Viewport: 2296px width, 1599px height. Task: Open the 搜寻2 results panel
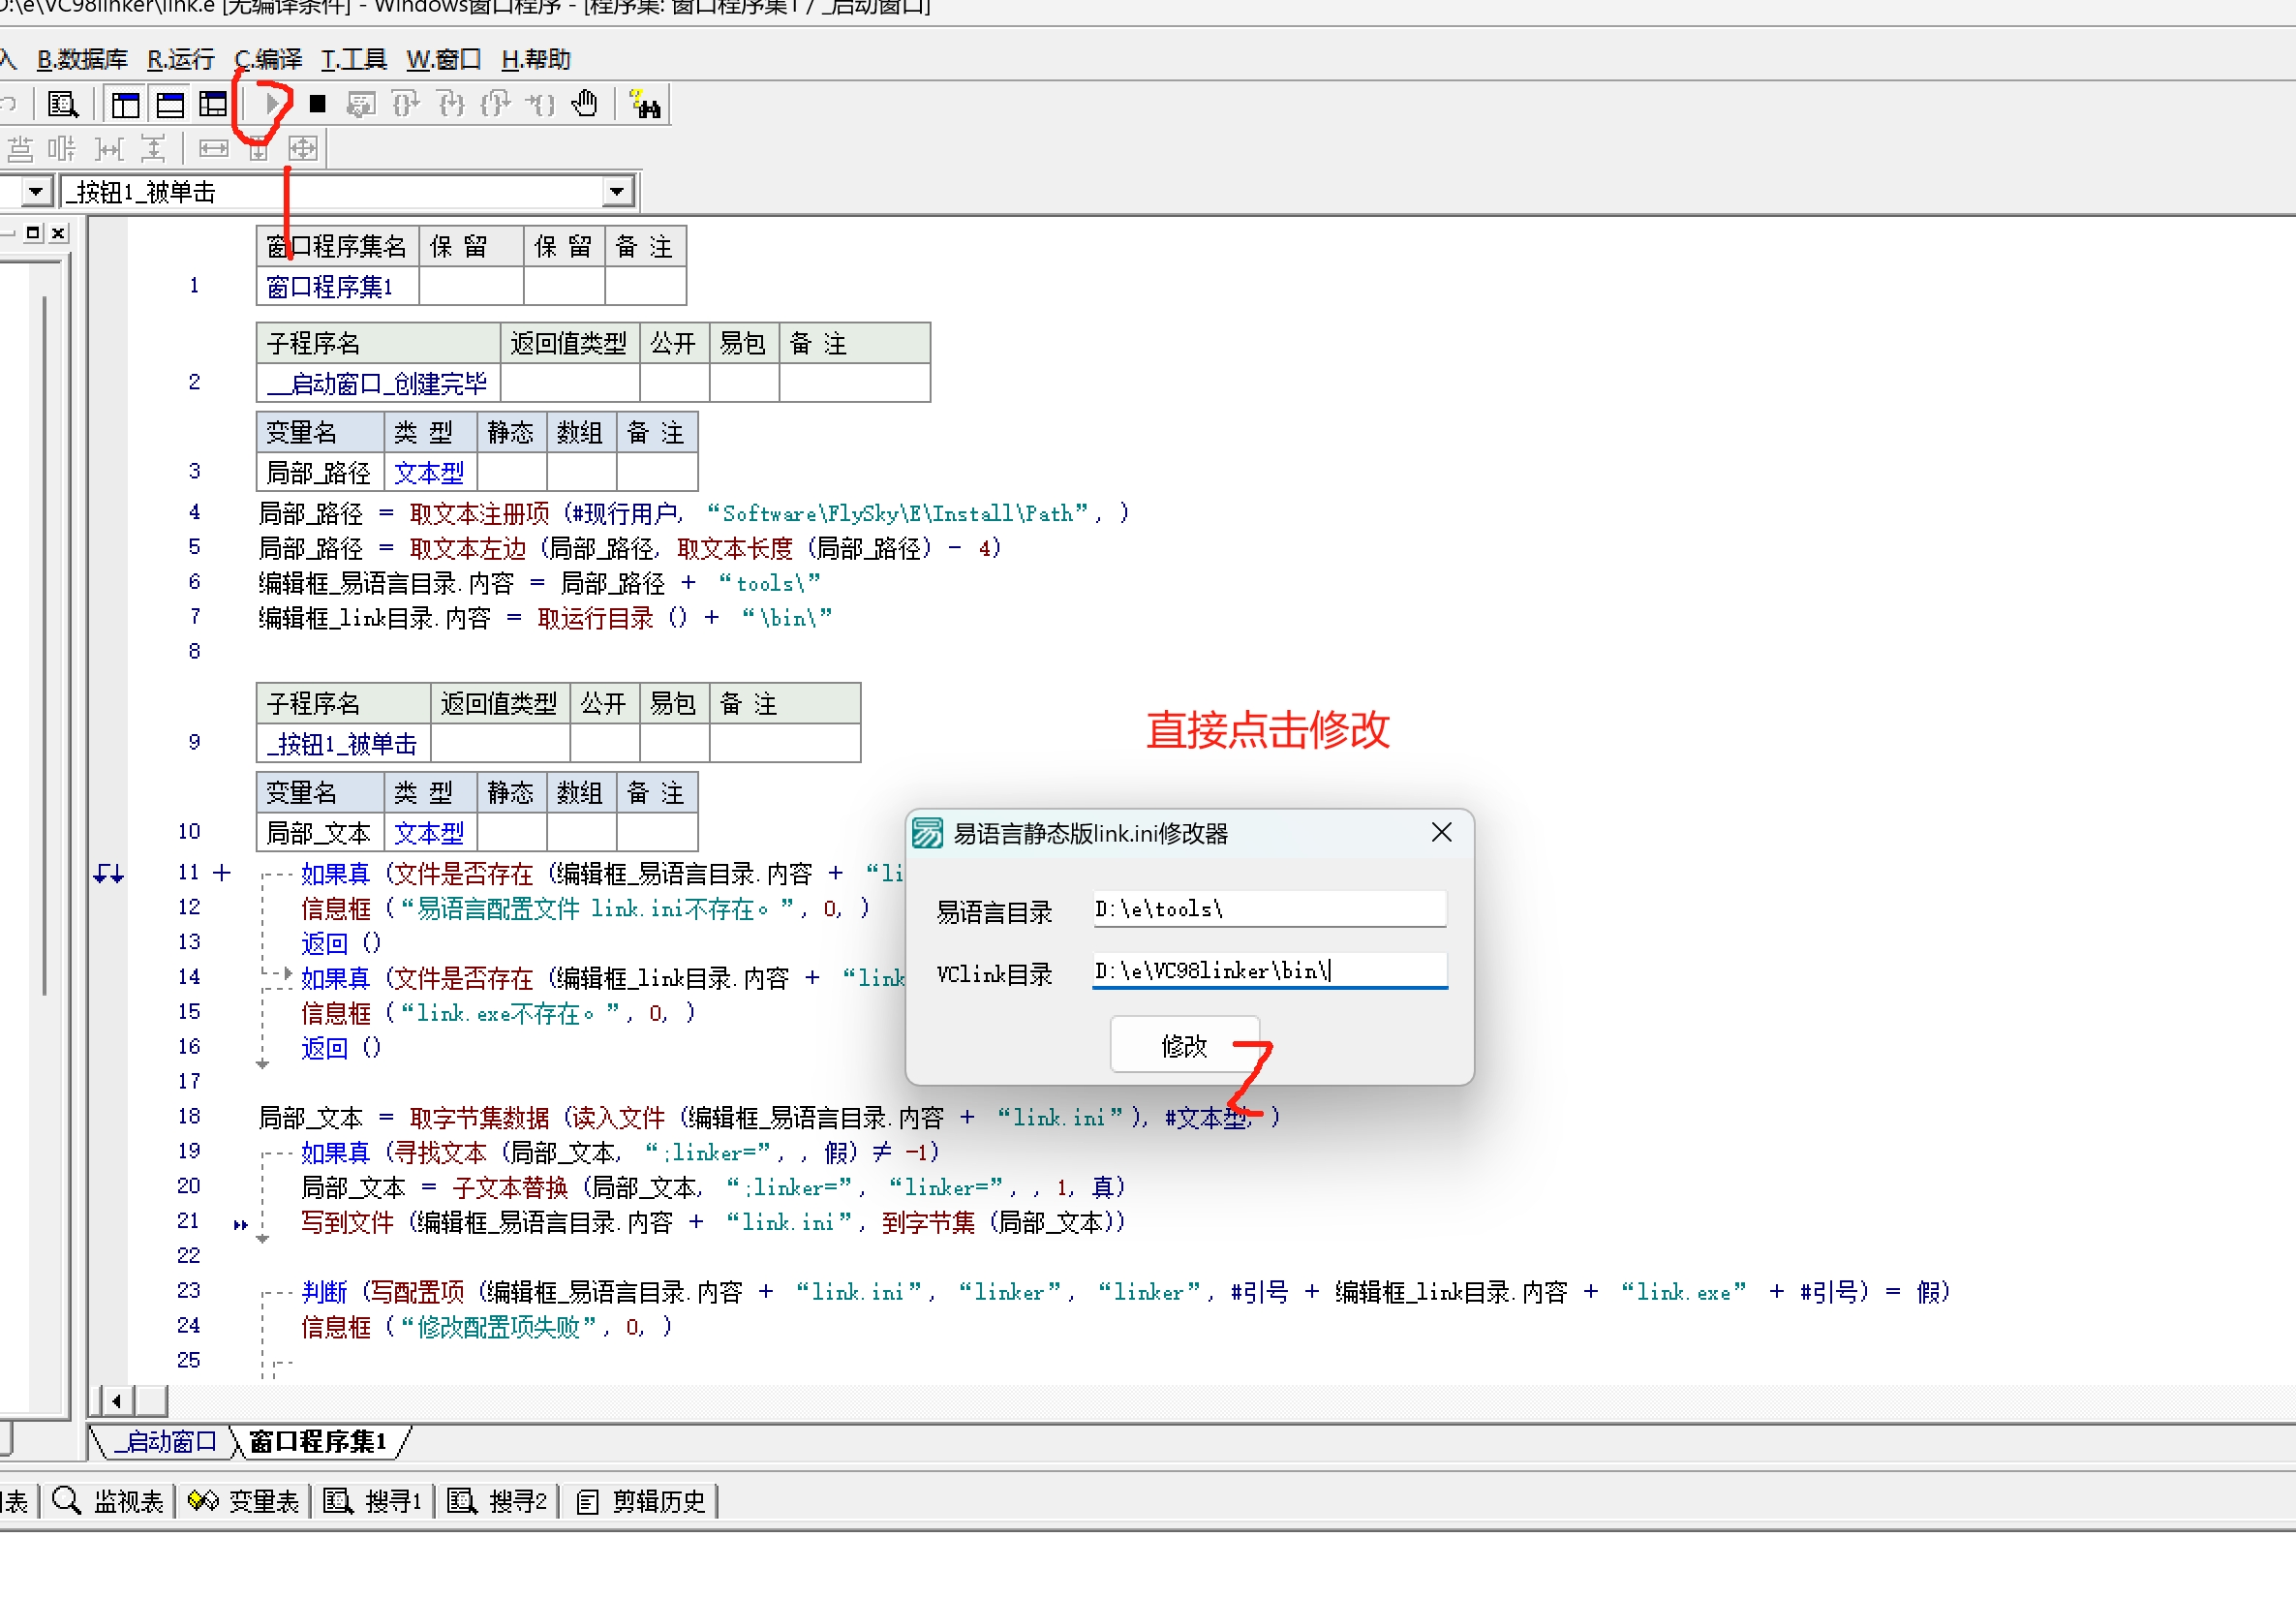497,1501
